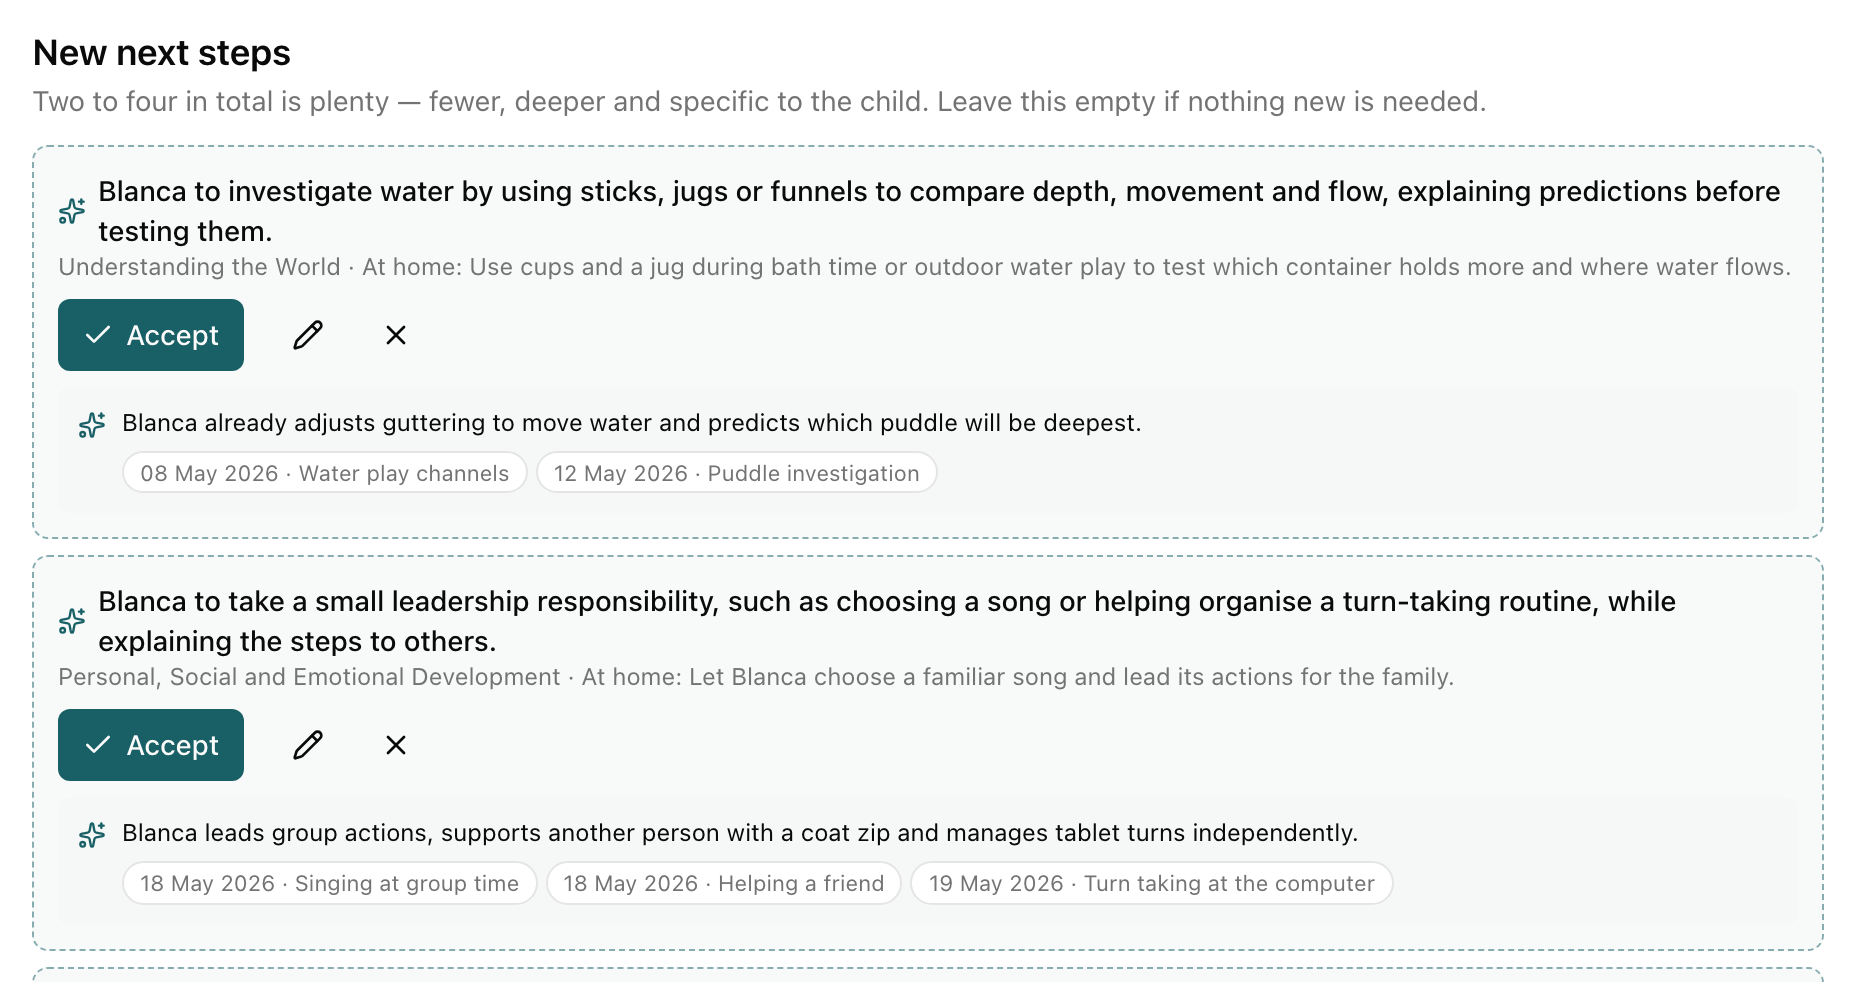Screen dimensions: 1856x982
Task: Click the New next steps heading
Action: (x=162, y=53)
